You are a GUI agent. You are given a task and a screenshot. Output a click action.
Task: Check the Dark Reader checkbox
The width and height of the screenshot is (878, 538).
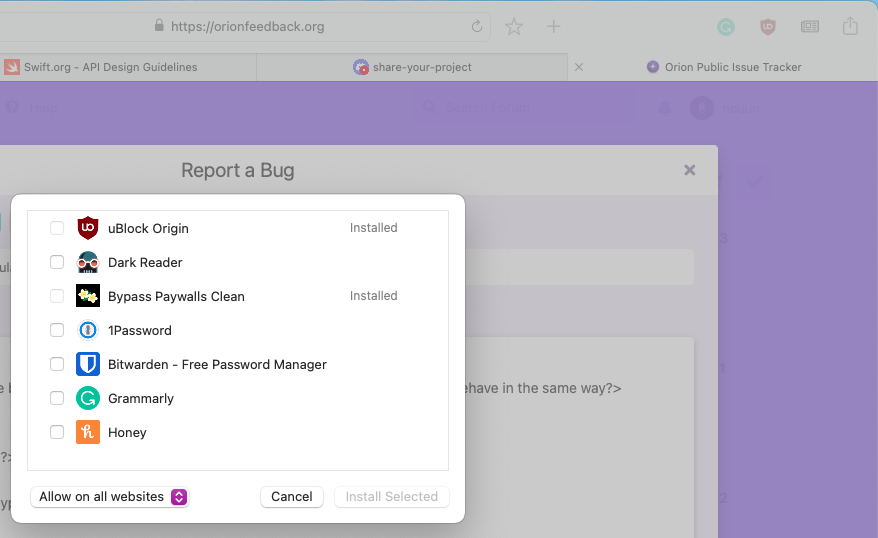tap(57, 262)
